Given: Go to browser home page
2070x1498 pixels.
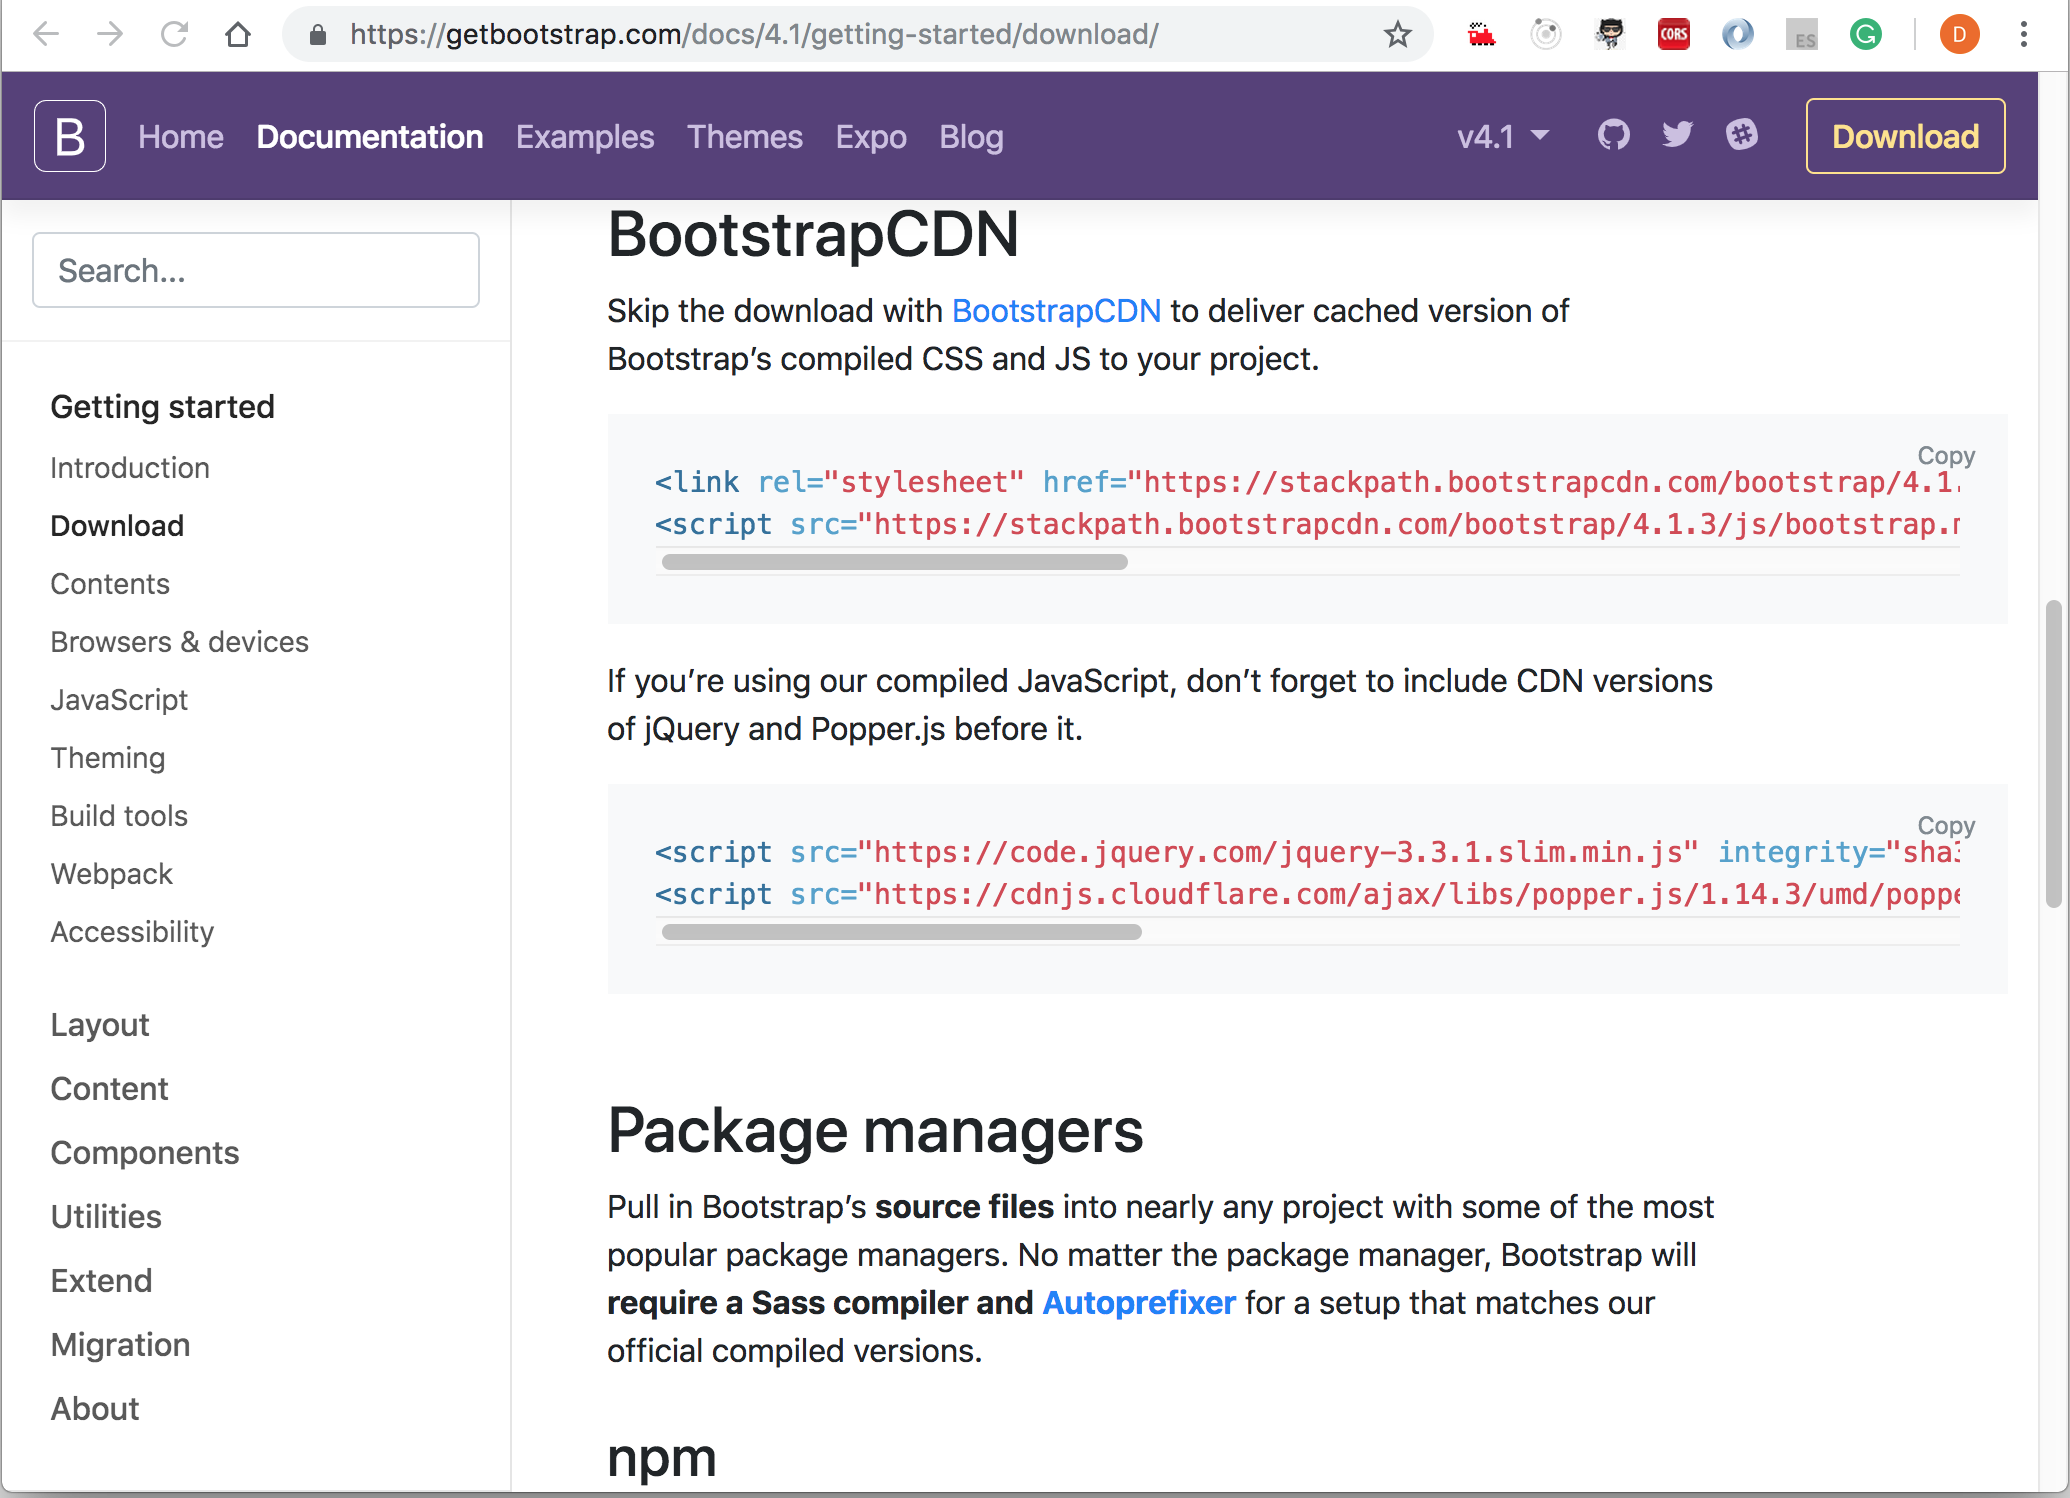Looking at the screenshot, I should (x=238, y=35).
